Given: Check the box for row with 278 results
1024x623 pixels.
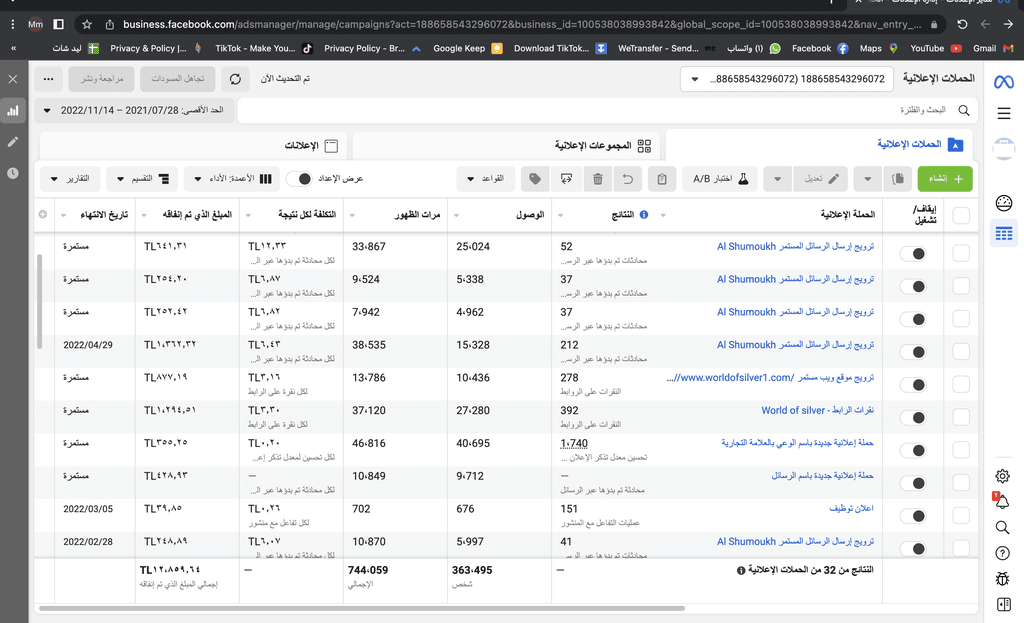Looking at the screenshot, I should [x=961, y=384].
